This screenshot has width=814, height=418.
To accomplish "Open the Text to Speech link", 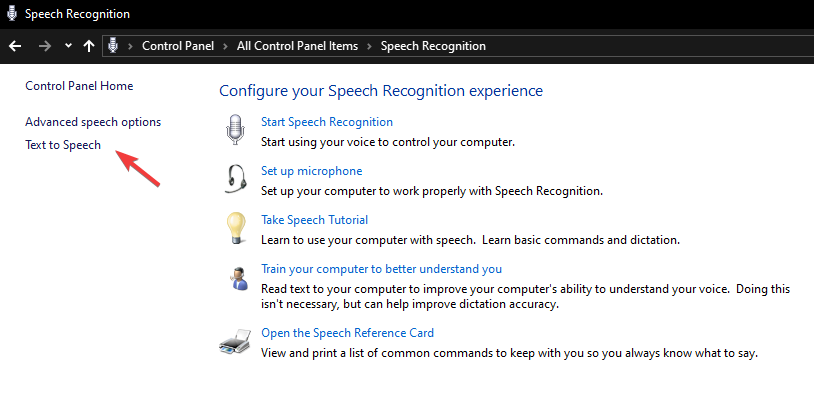I will [x=63, y=145].
